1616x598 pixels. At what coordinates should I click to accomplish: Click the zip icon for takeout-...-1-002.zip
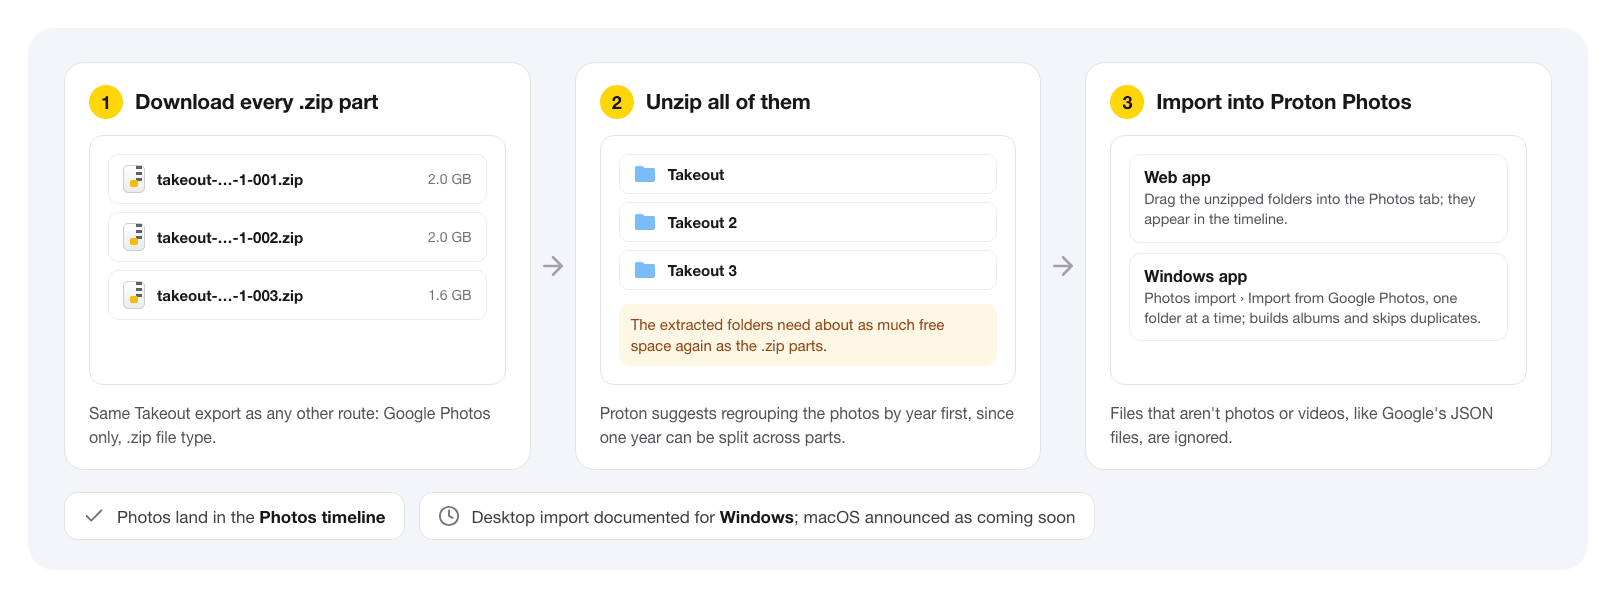pyautogui.click(x=134, y=237)
